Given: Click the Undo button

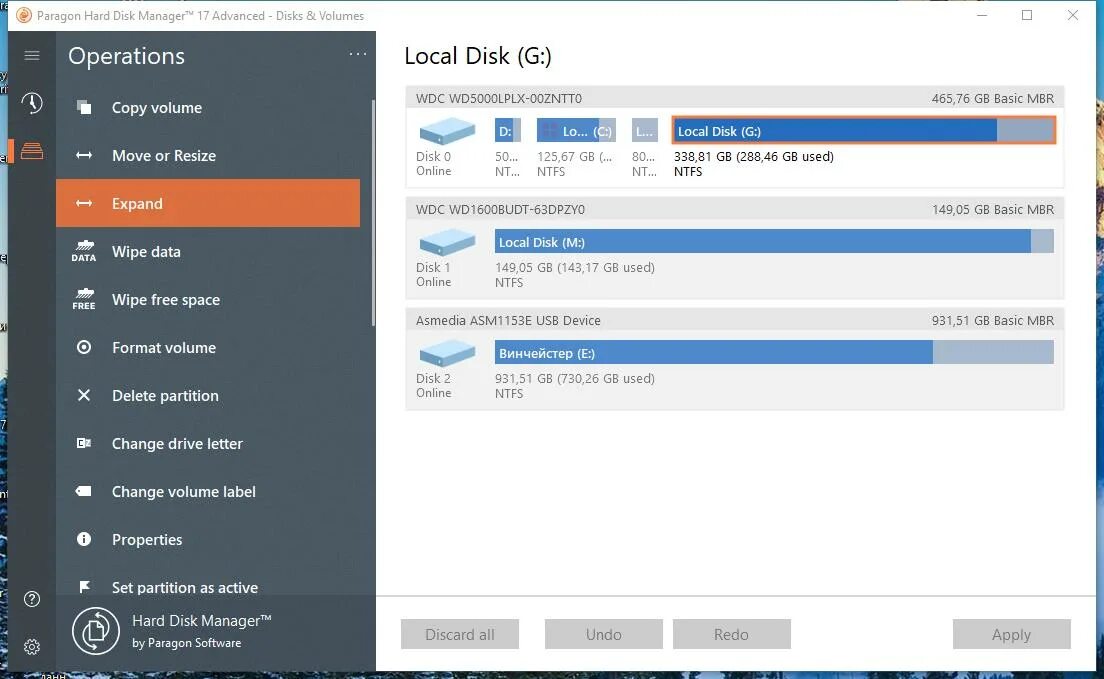Looking at the screenshot, I should click(603, 634).
